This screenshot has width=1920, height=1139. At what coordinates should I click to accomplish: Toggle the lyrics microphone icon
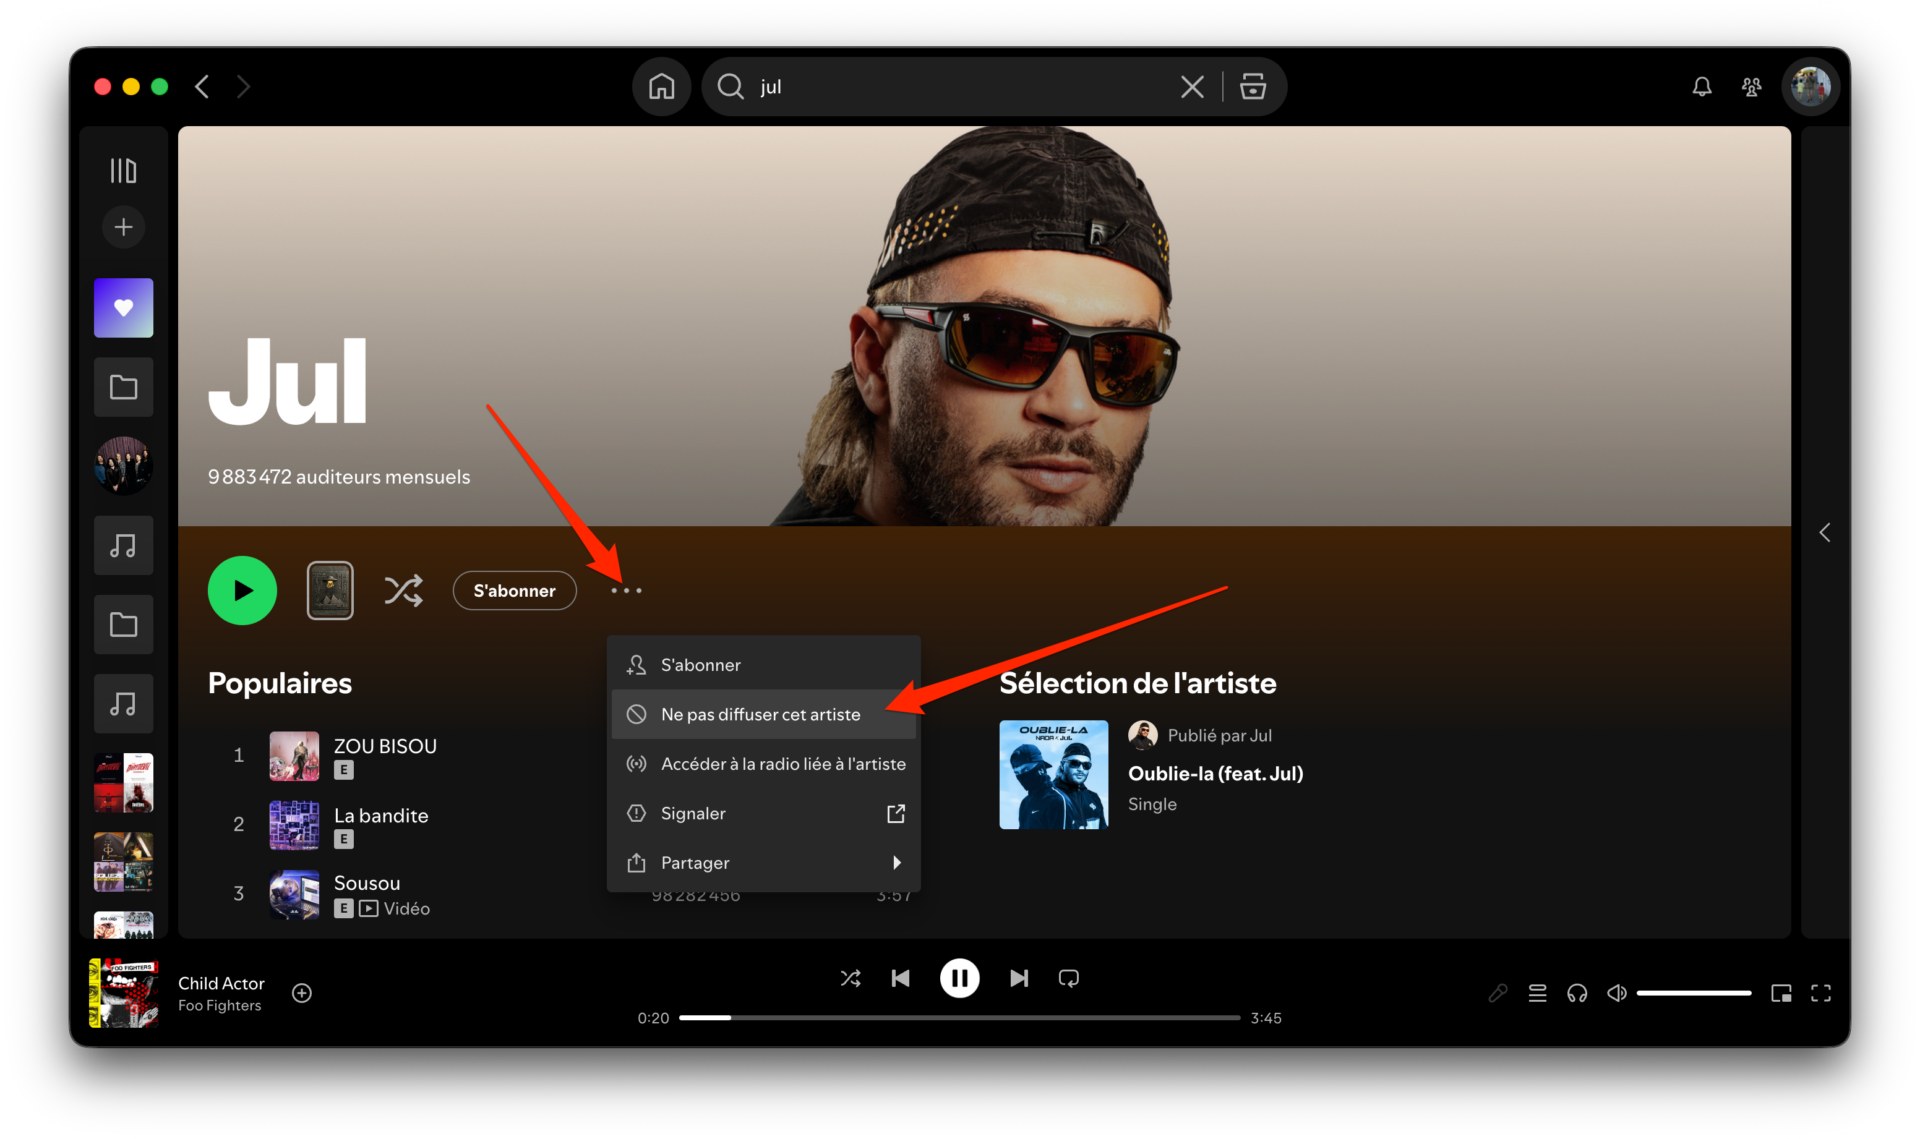click(x=1497, y=993)
